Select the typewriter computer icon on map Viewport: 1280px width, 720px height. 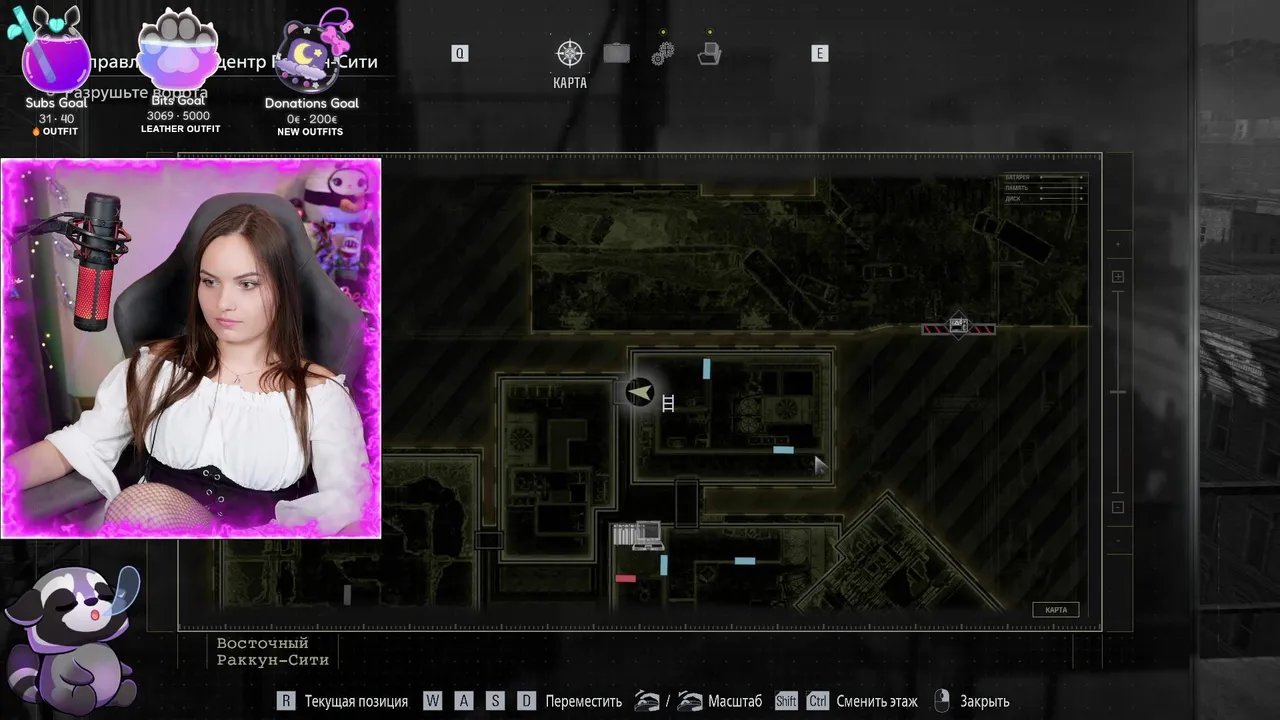[648, 535]
